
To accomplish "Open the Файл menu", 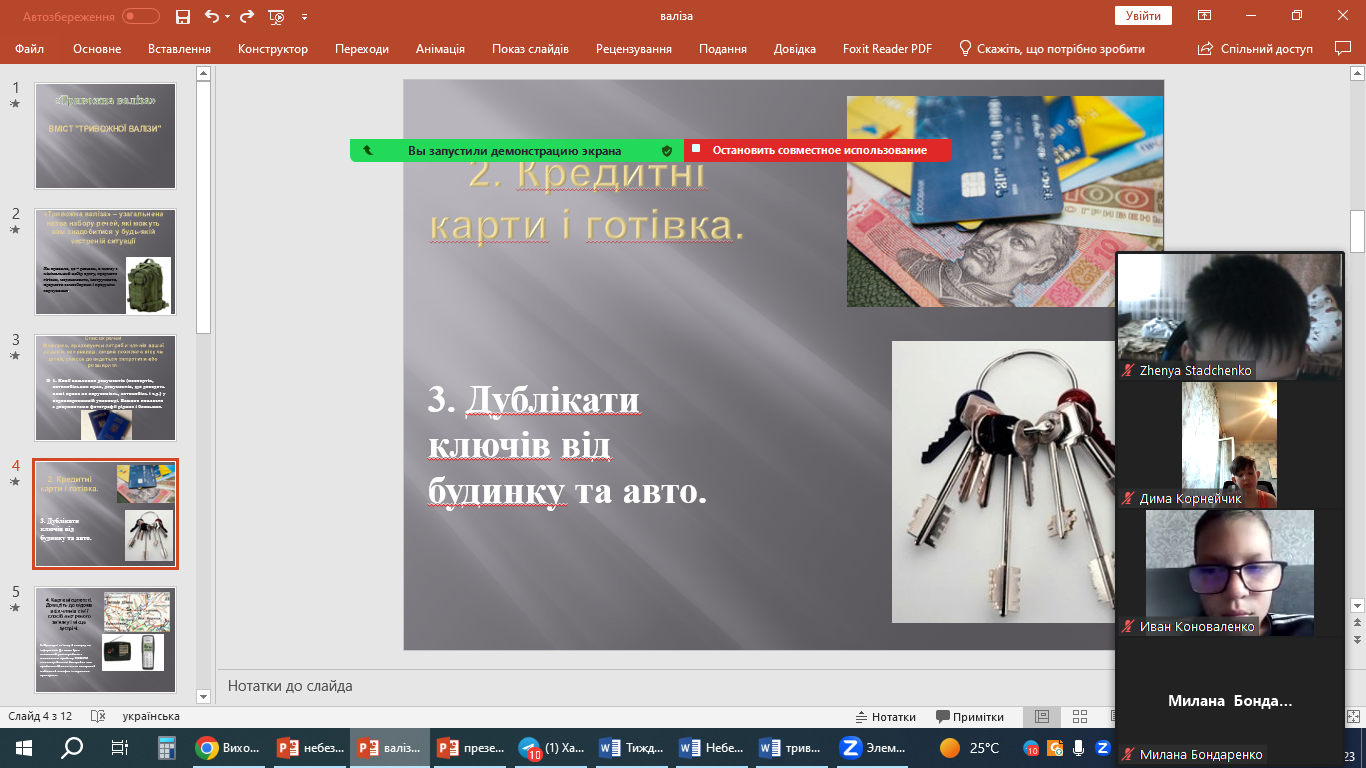I will [x=30, y=48].
